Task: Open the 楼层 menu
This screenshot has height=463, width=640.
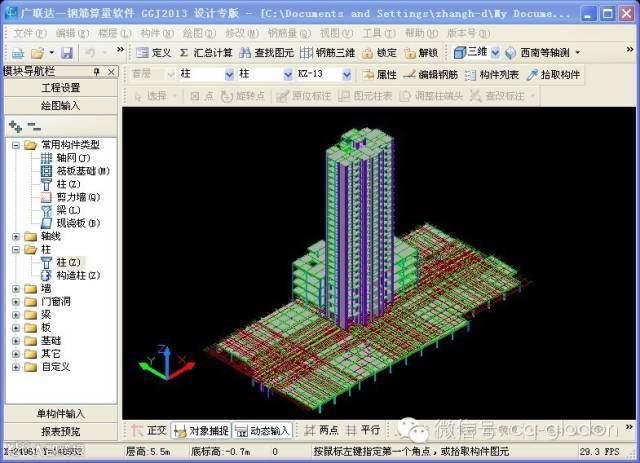Action: (x=114, y=33)
